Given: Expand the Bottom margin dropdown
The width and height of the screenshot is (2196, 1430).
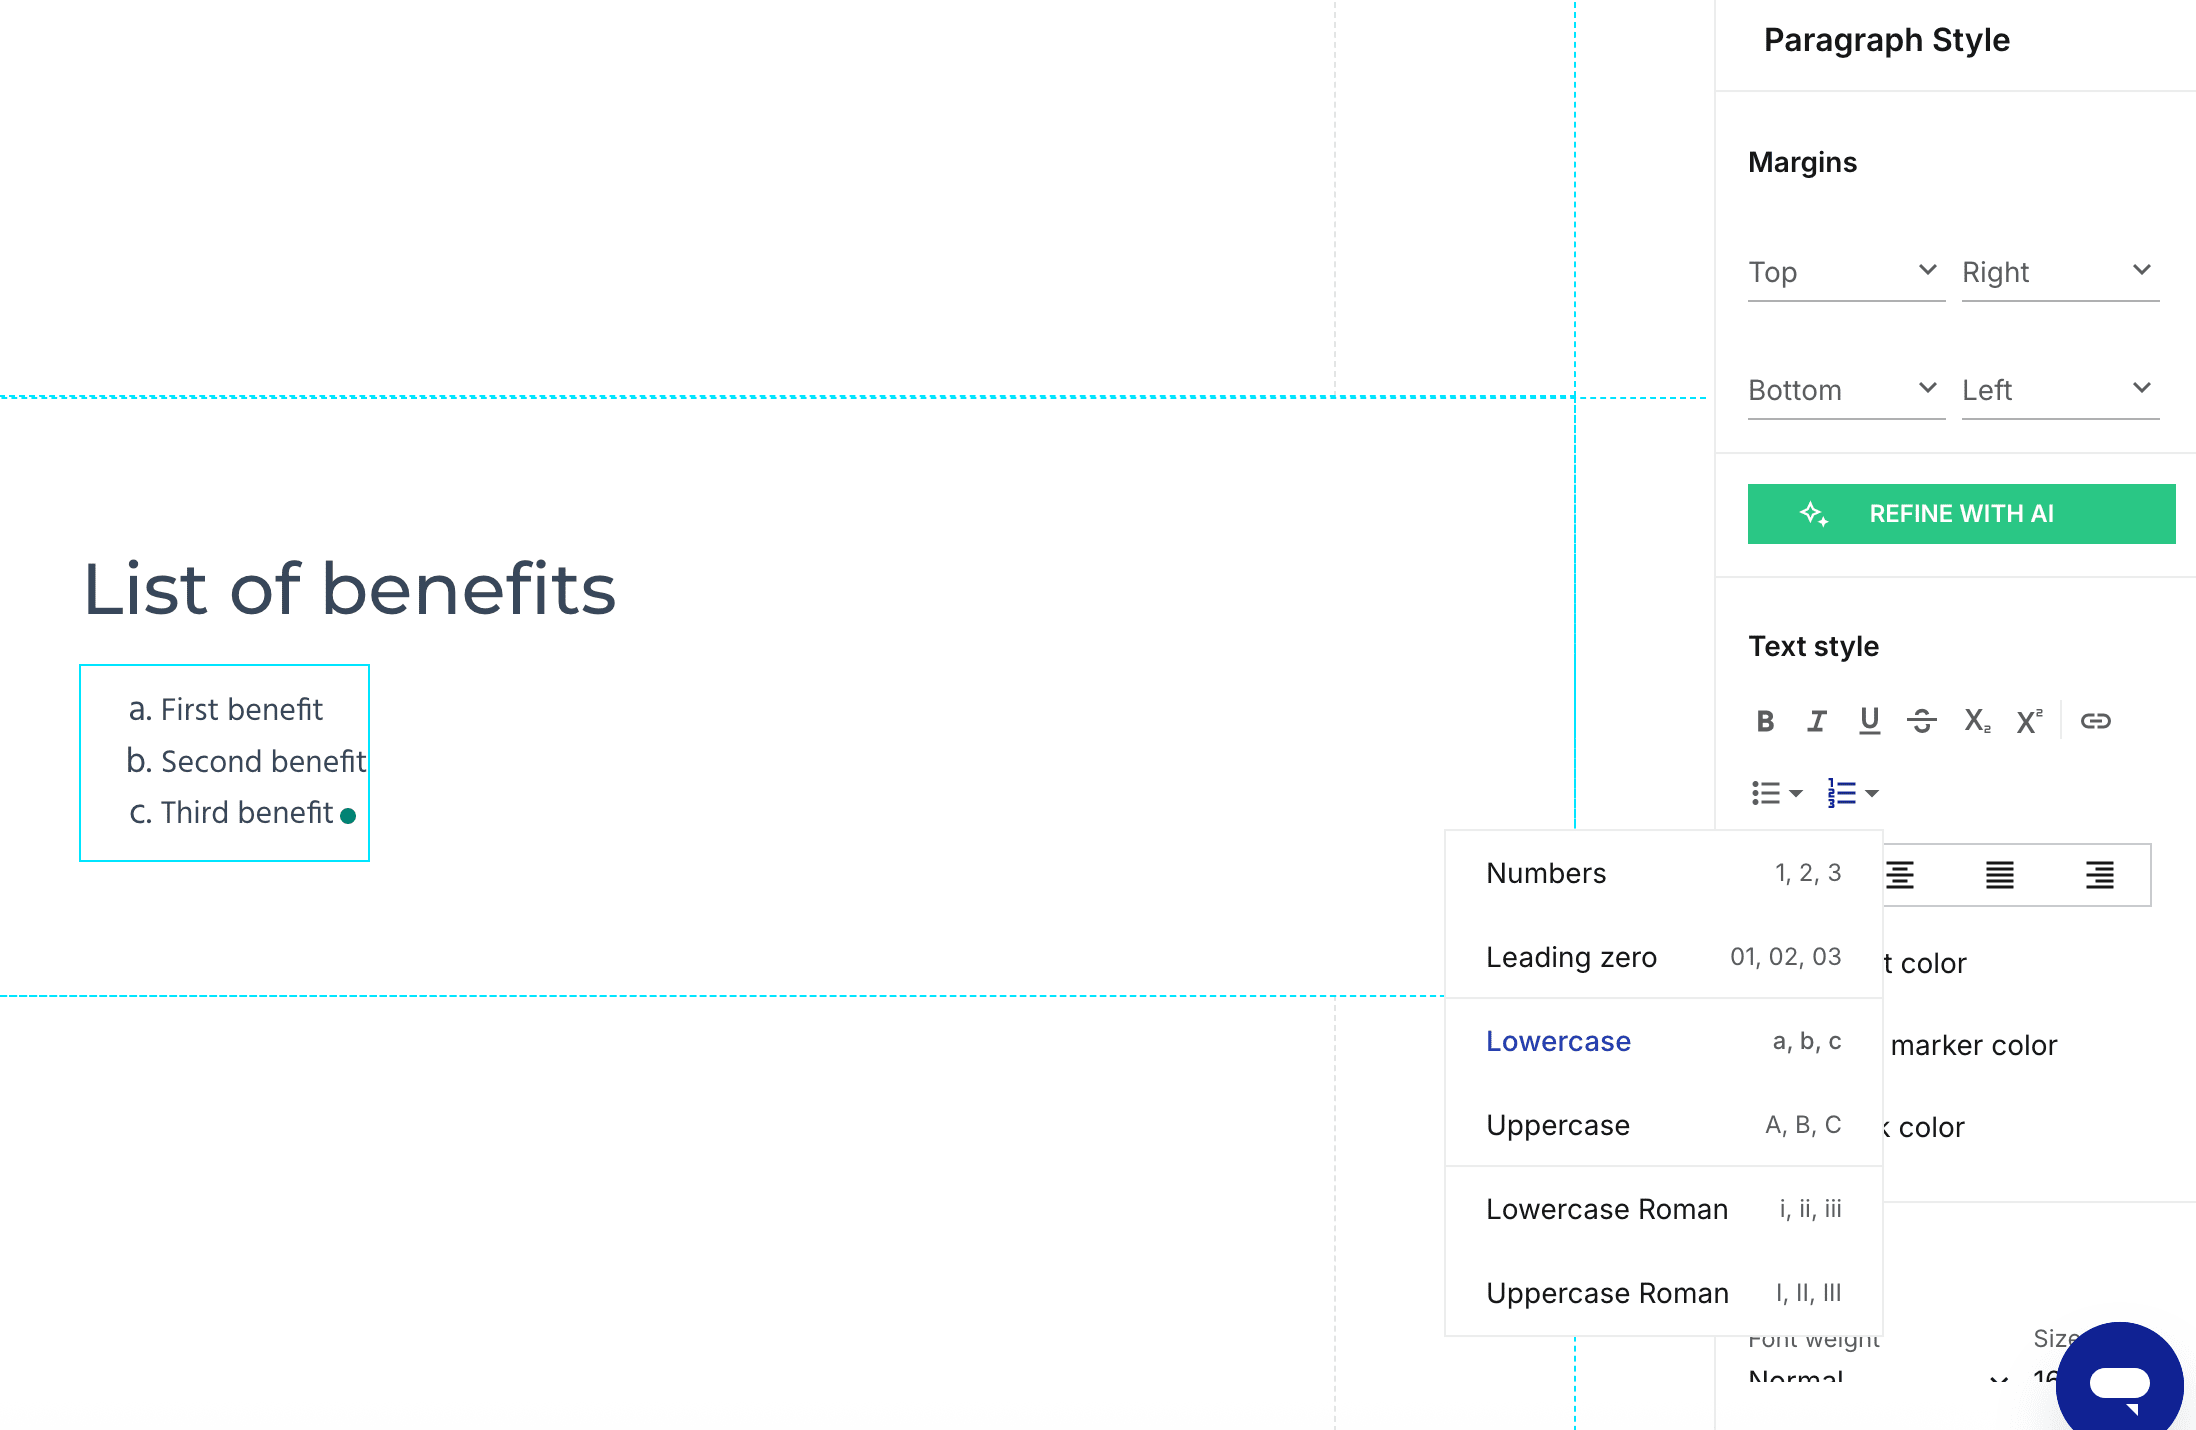Looking at the screenshot, I should pyautogui.click(x=1845, y=390).
